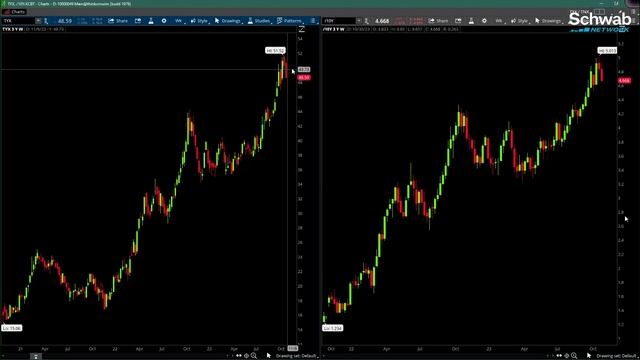
Task: Click the chart grid layout icon
Action: click(599, 12)
